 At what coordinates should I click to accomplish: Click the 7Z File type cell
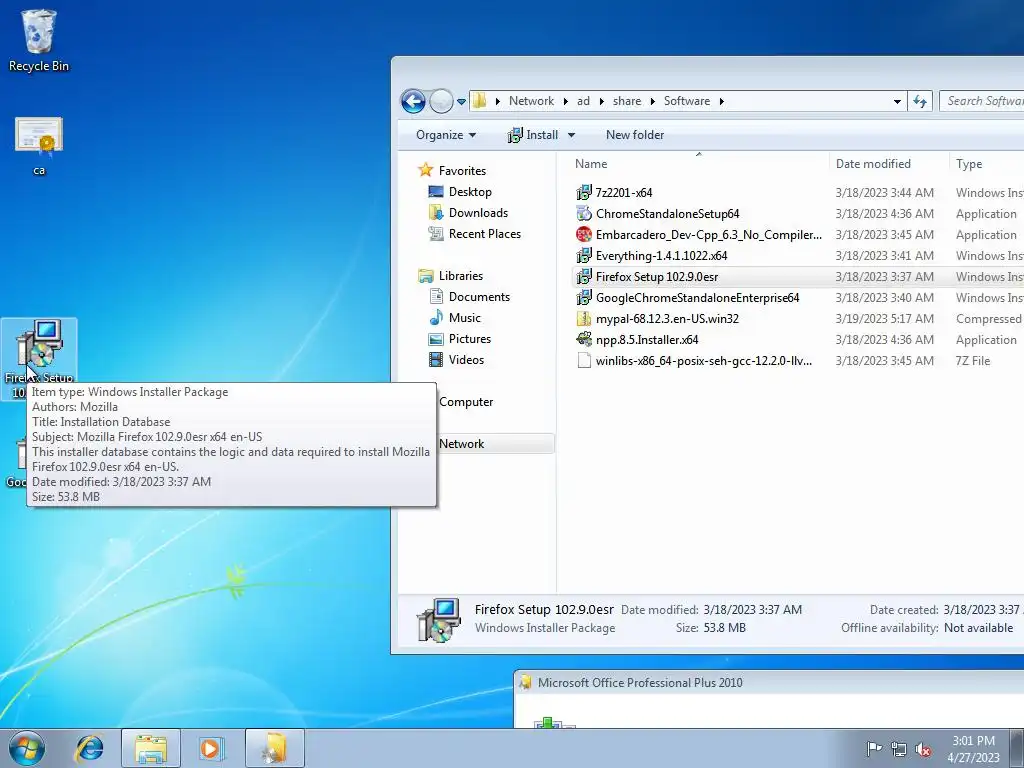(x=973, y=361)
